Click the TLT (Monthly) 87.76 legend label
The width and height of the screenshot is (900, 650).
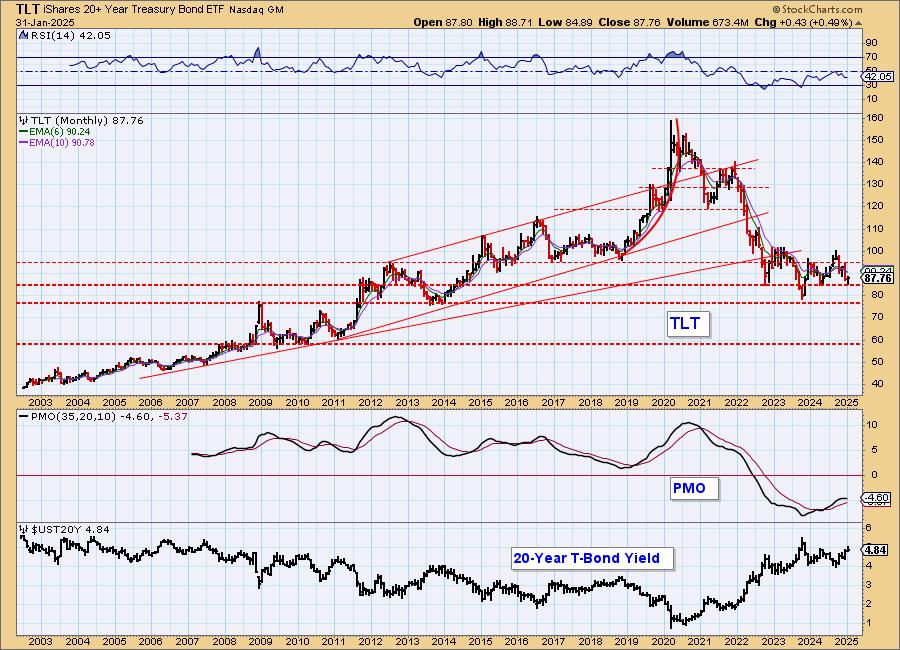(x=87, y=121)
